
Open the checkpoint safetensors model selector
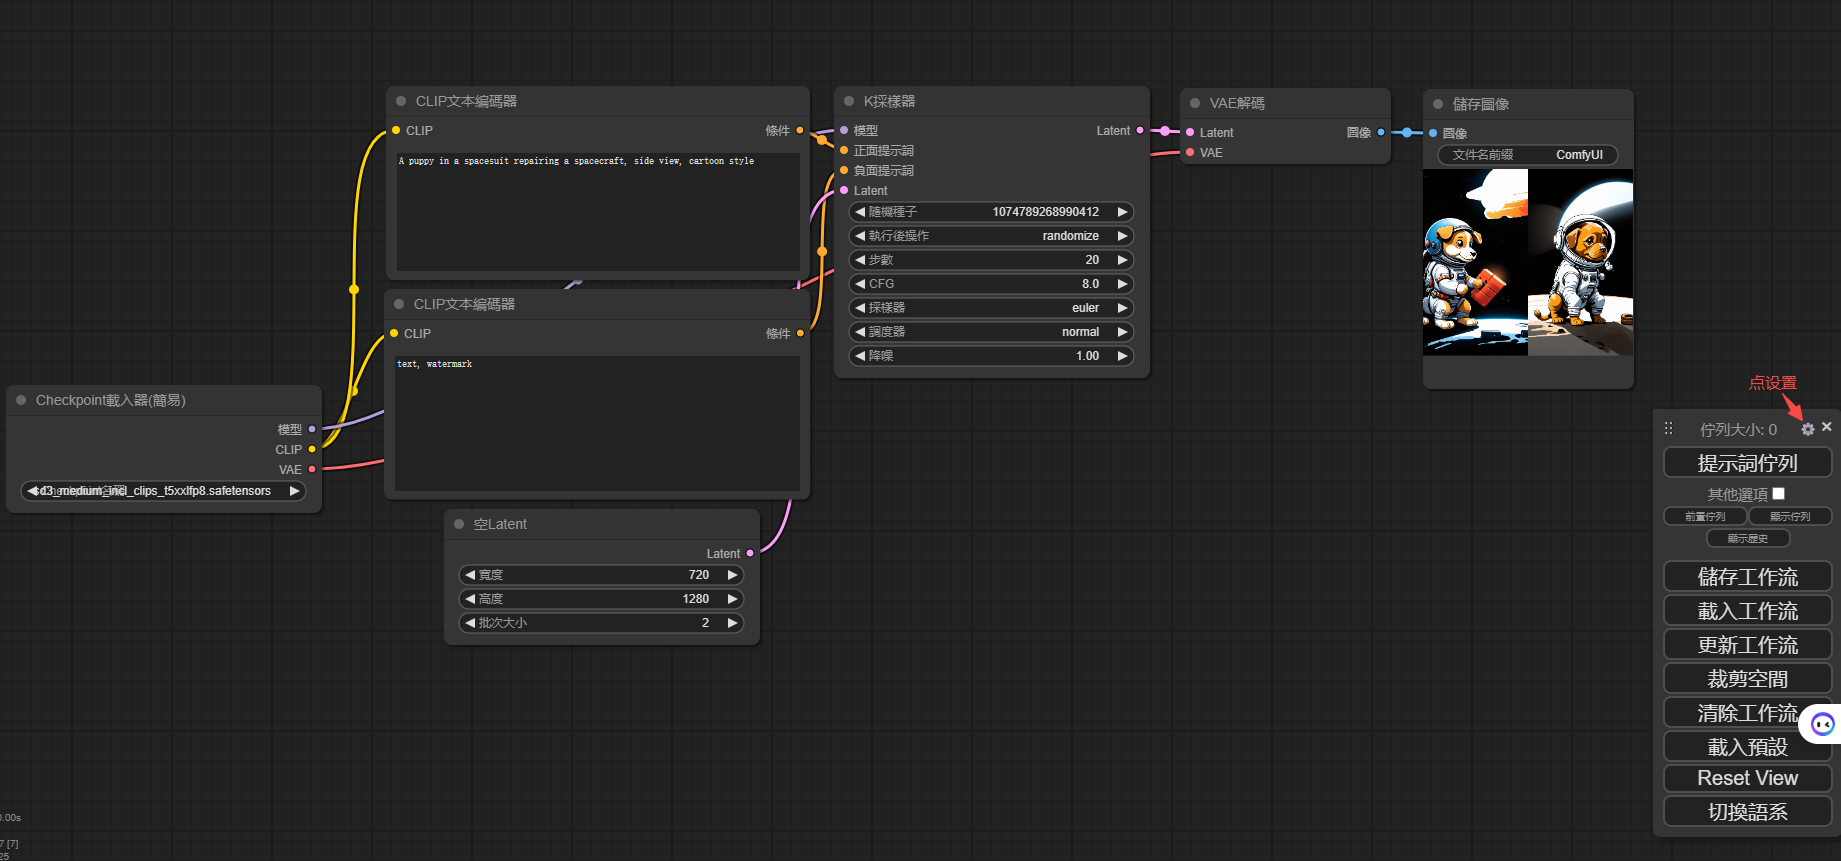tap(163, 491)
